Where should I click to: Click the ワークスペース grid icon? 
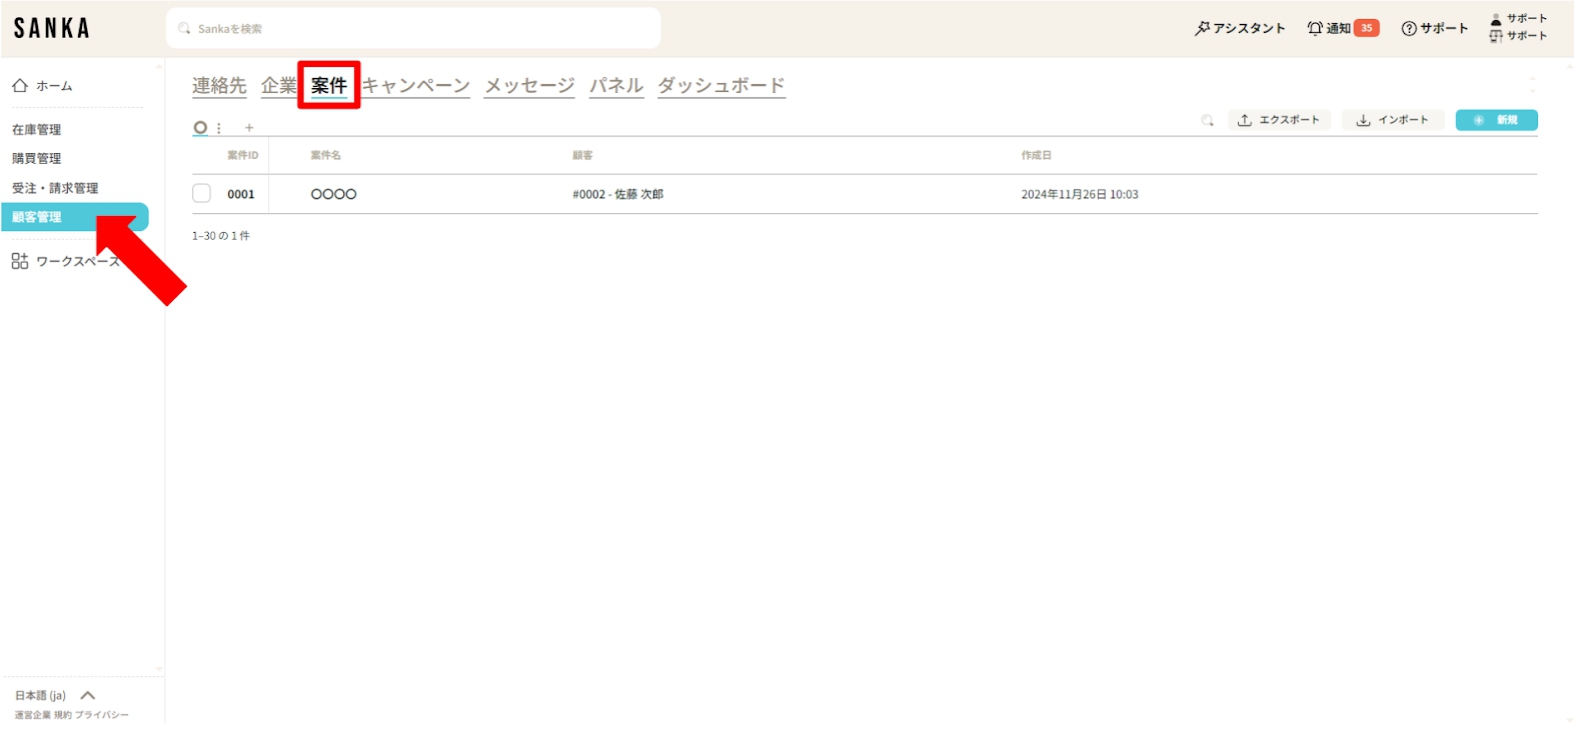tap(20, 261)
